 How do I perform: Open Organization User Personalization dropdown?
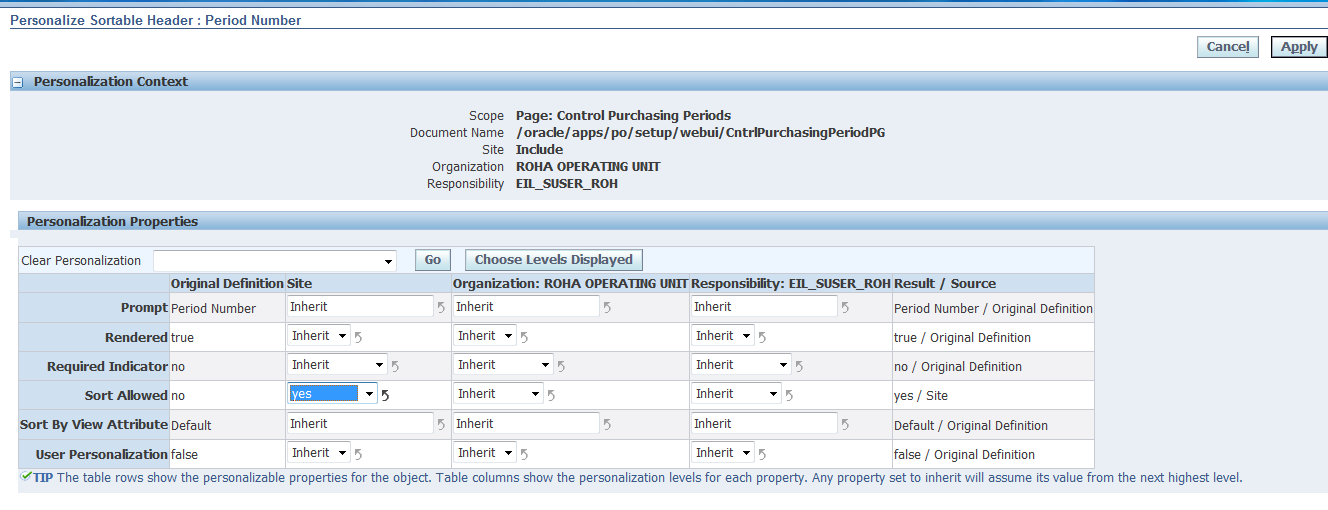click(x=485, y=453)
